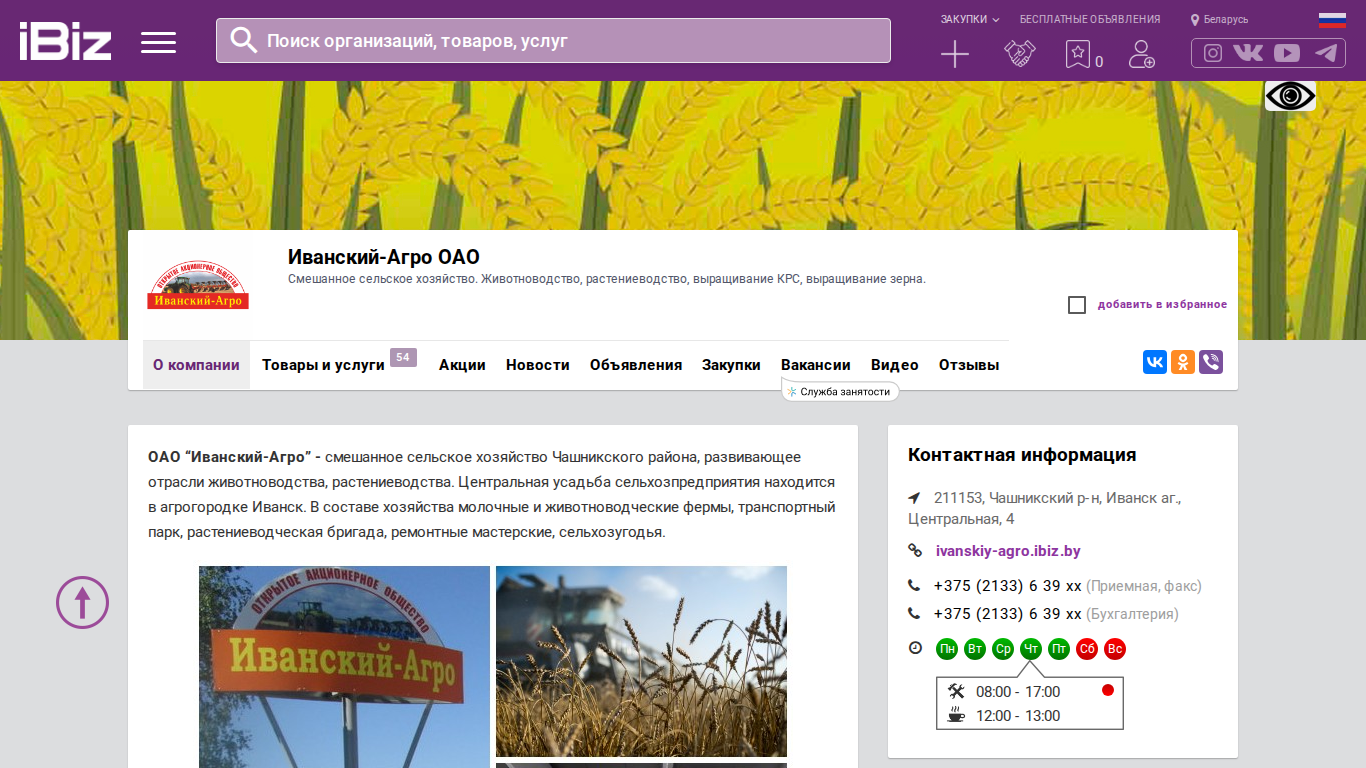Open the hamburger menu

click(158, 42)
